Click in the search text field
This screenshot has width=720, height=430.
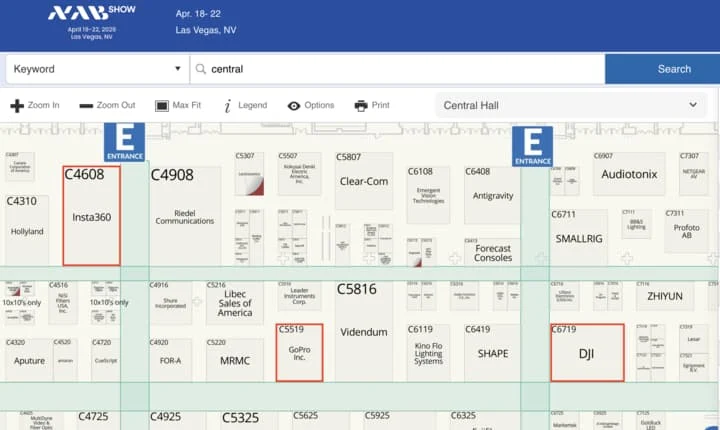click(400, 69)
